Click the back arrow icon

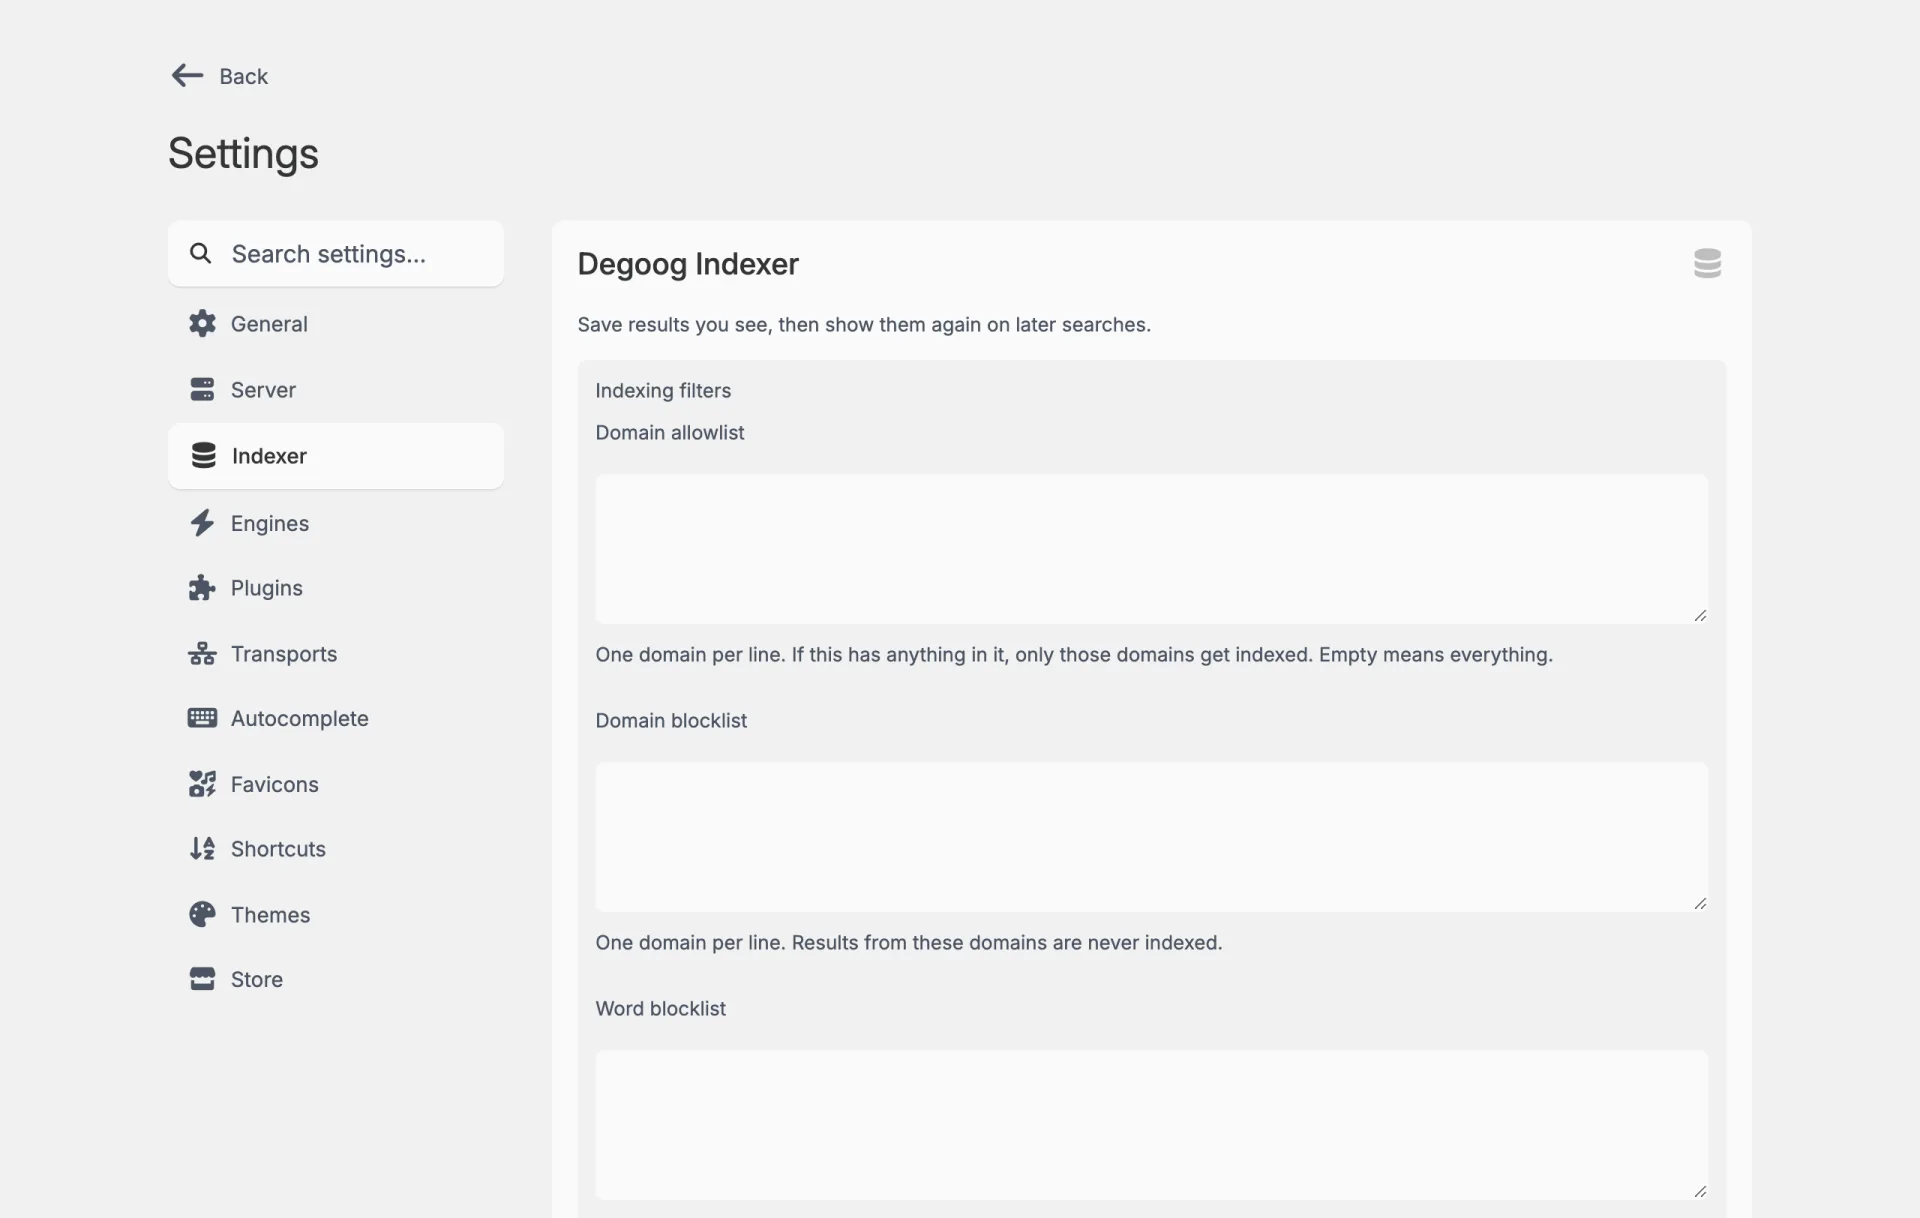coord(187,76)
